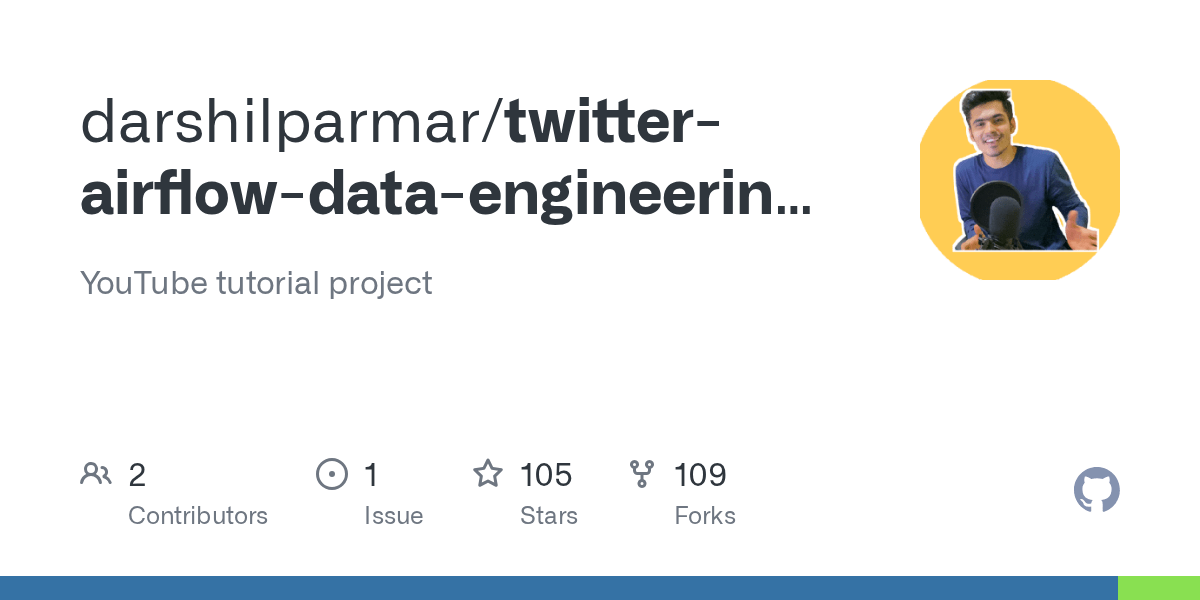Click the GitHub Octocat logo

click(1096, 491)
